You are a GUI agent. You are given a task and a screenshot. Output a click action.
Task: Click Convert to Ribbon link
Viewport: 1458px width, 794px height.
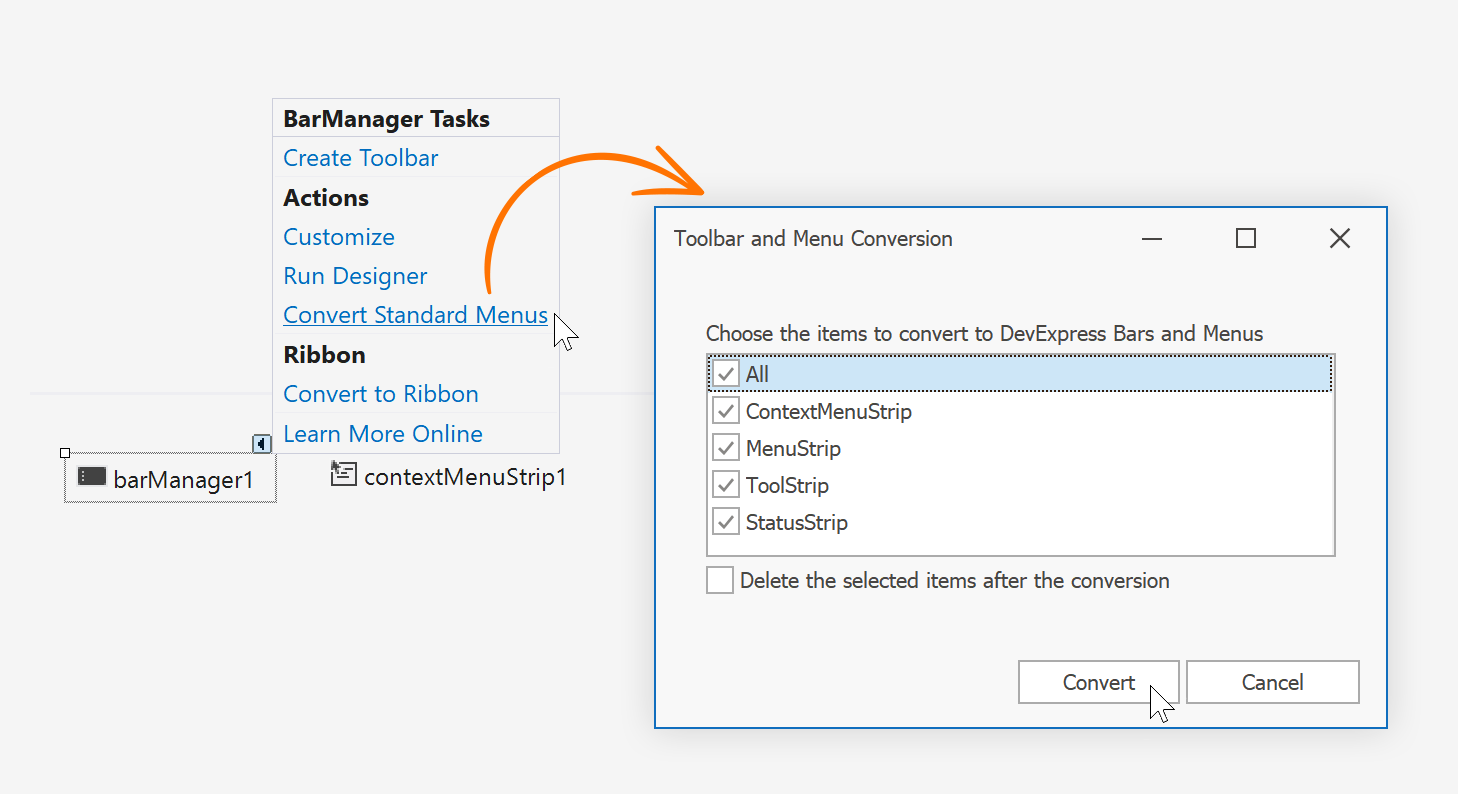pos(381,394)
